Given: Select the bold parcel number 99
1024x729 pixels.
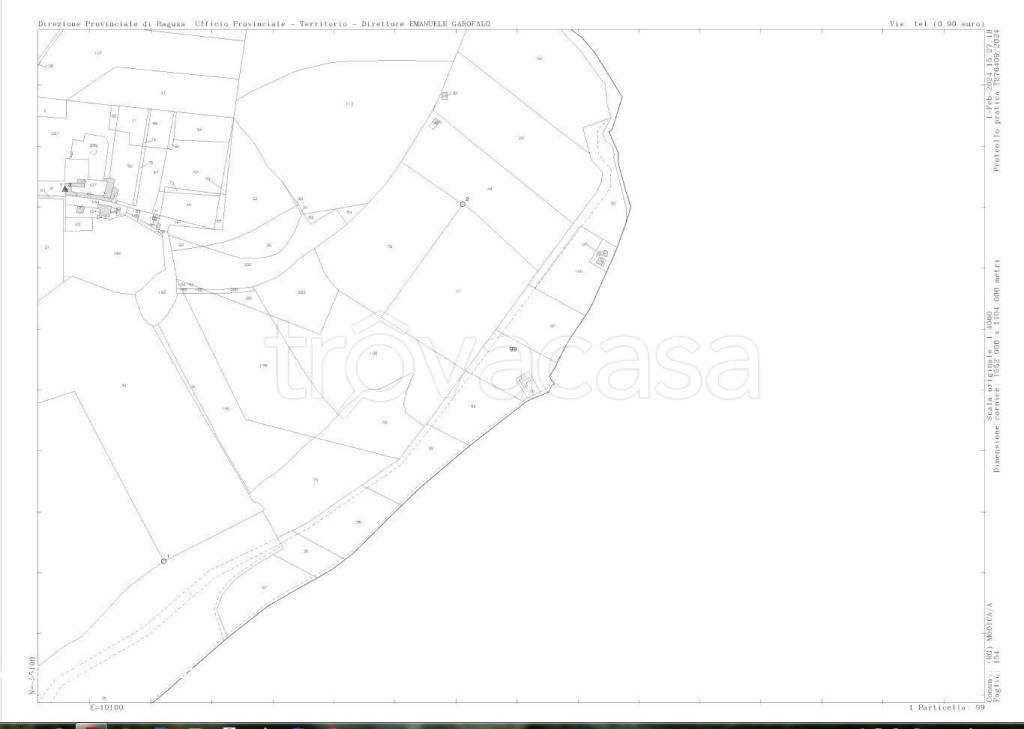Looking at the screenshot, I should tap(513, 349).
